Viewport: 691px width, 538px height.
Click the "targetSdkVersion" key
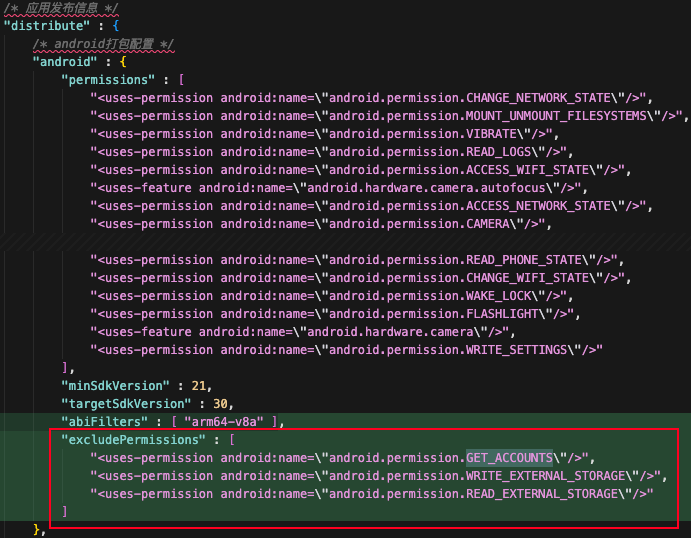point(126,404)
